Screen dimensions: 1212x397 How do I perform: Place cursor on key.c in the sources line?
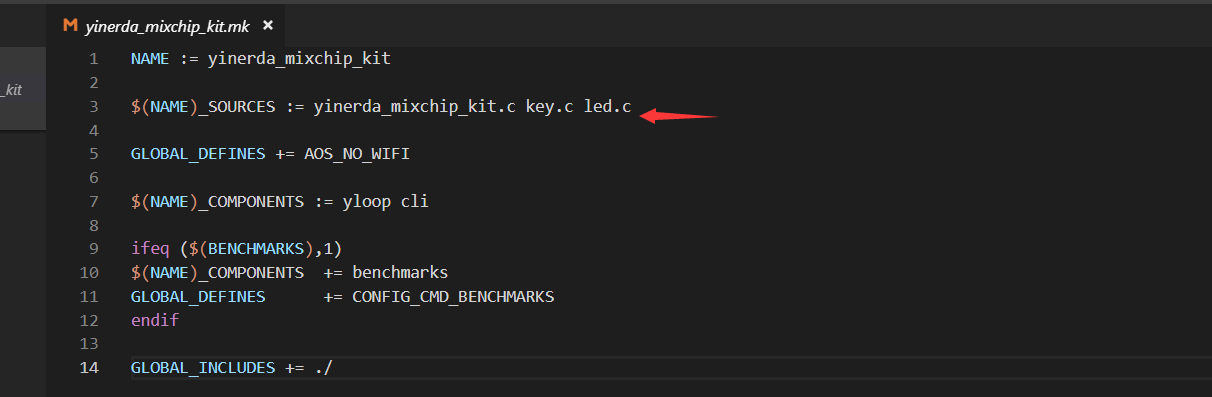pos(549,106)
